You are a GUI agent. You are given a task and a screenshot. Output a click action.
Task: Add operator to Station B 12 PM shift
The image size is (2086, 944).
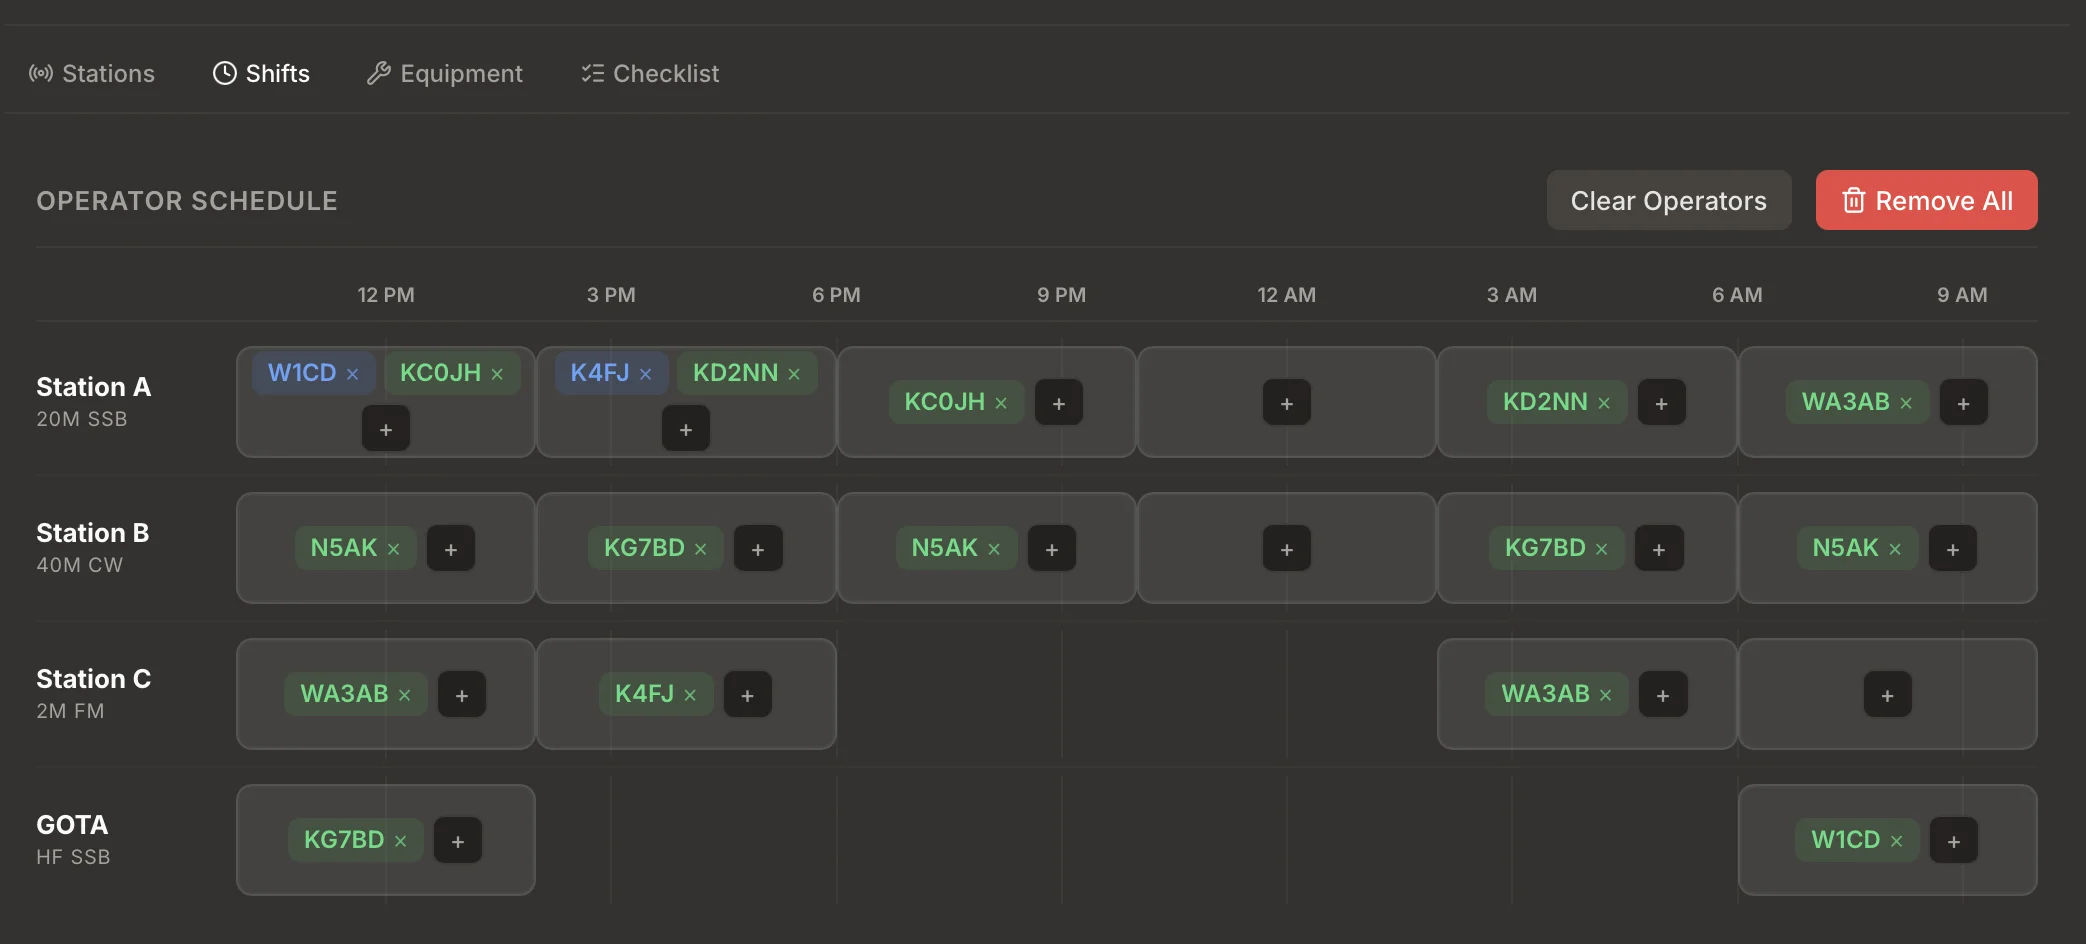(451, 549)
